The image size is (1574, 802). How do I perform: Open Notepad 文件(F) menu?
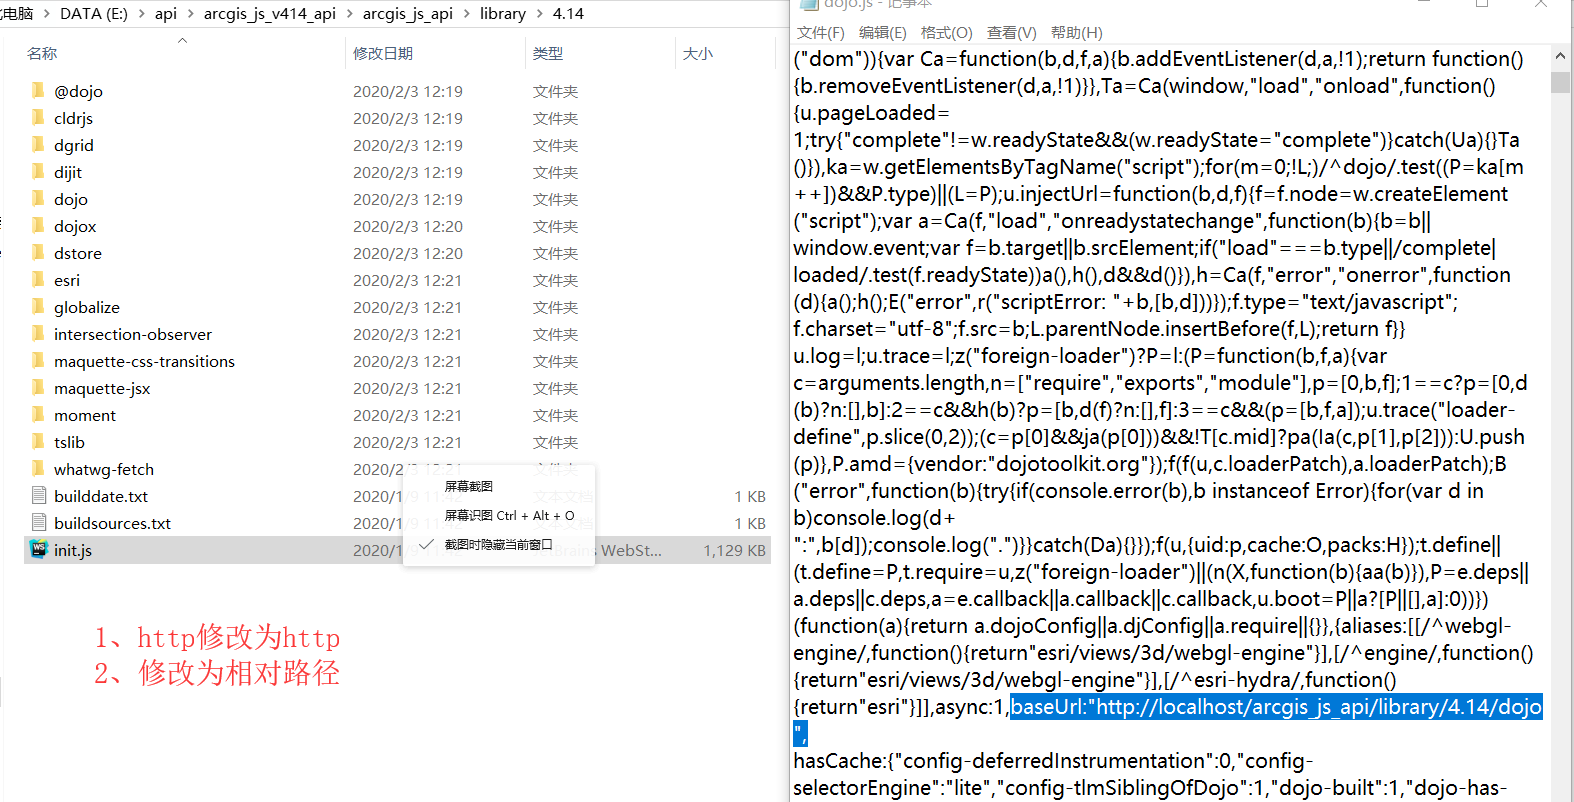click(821, 33)
